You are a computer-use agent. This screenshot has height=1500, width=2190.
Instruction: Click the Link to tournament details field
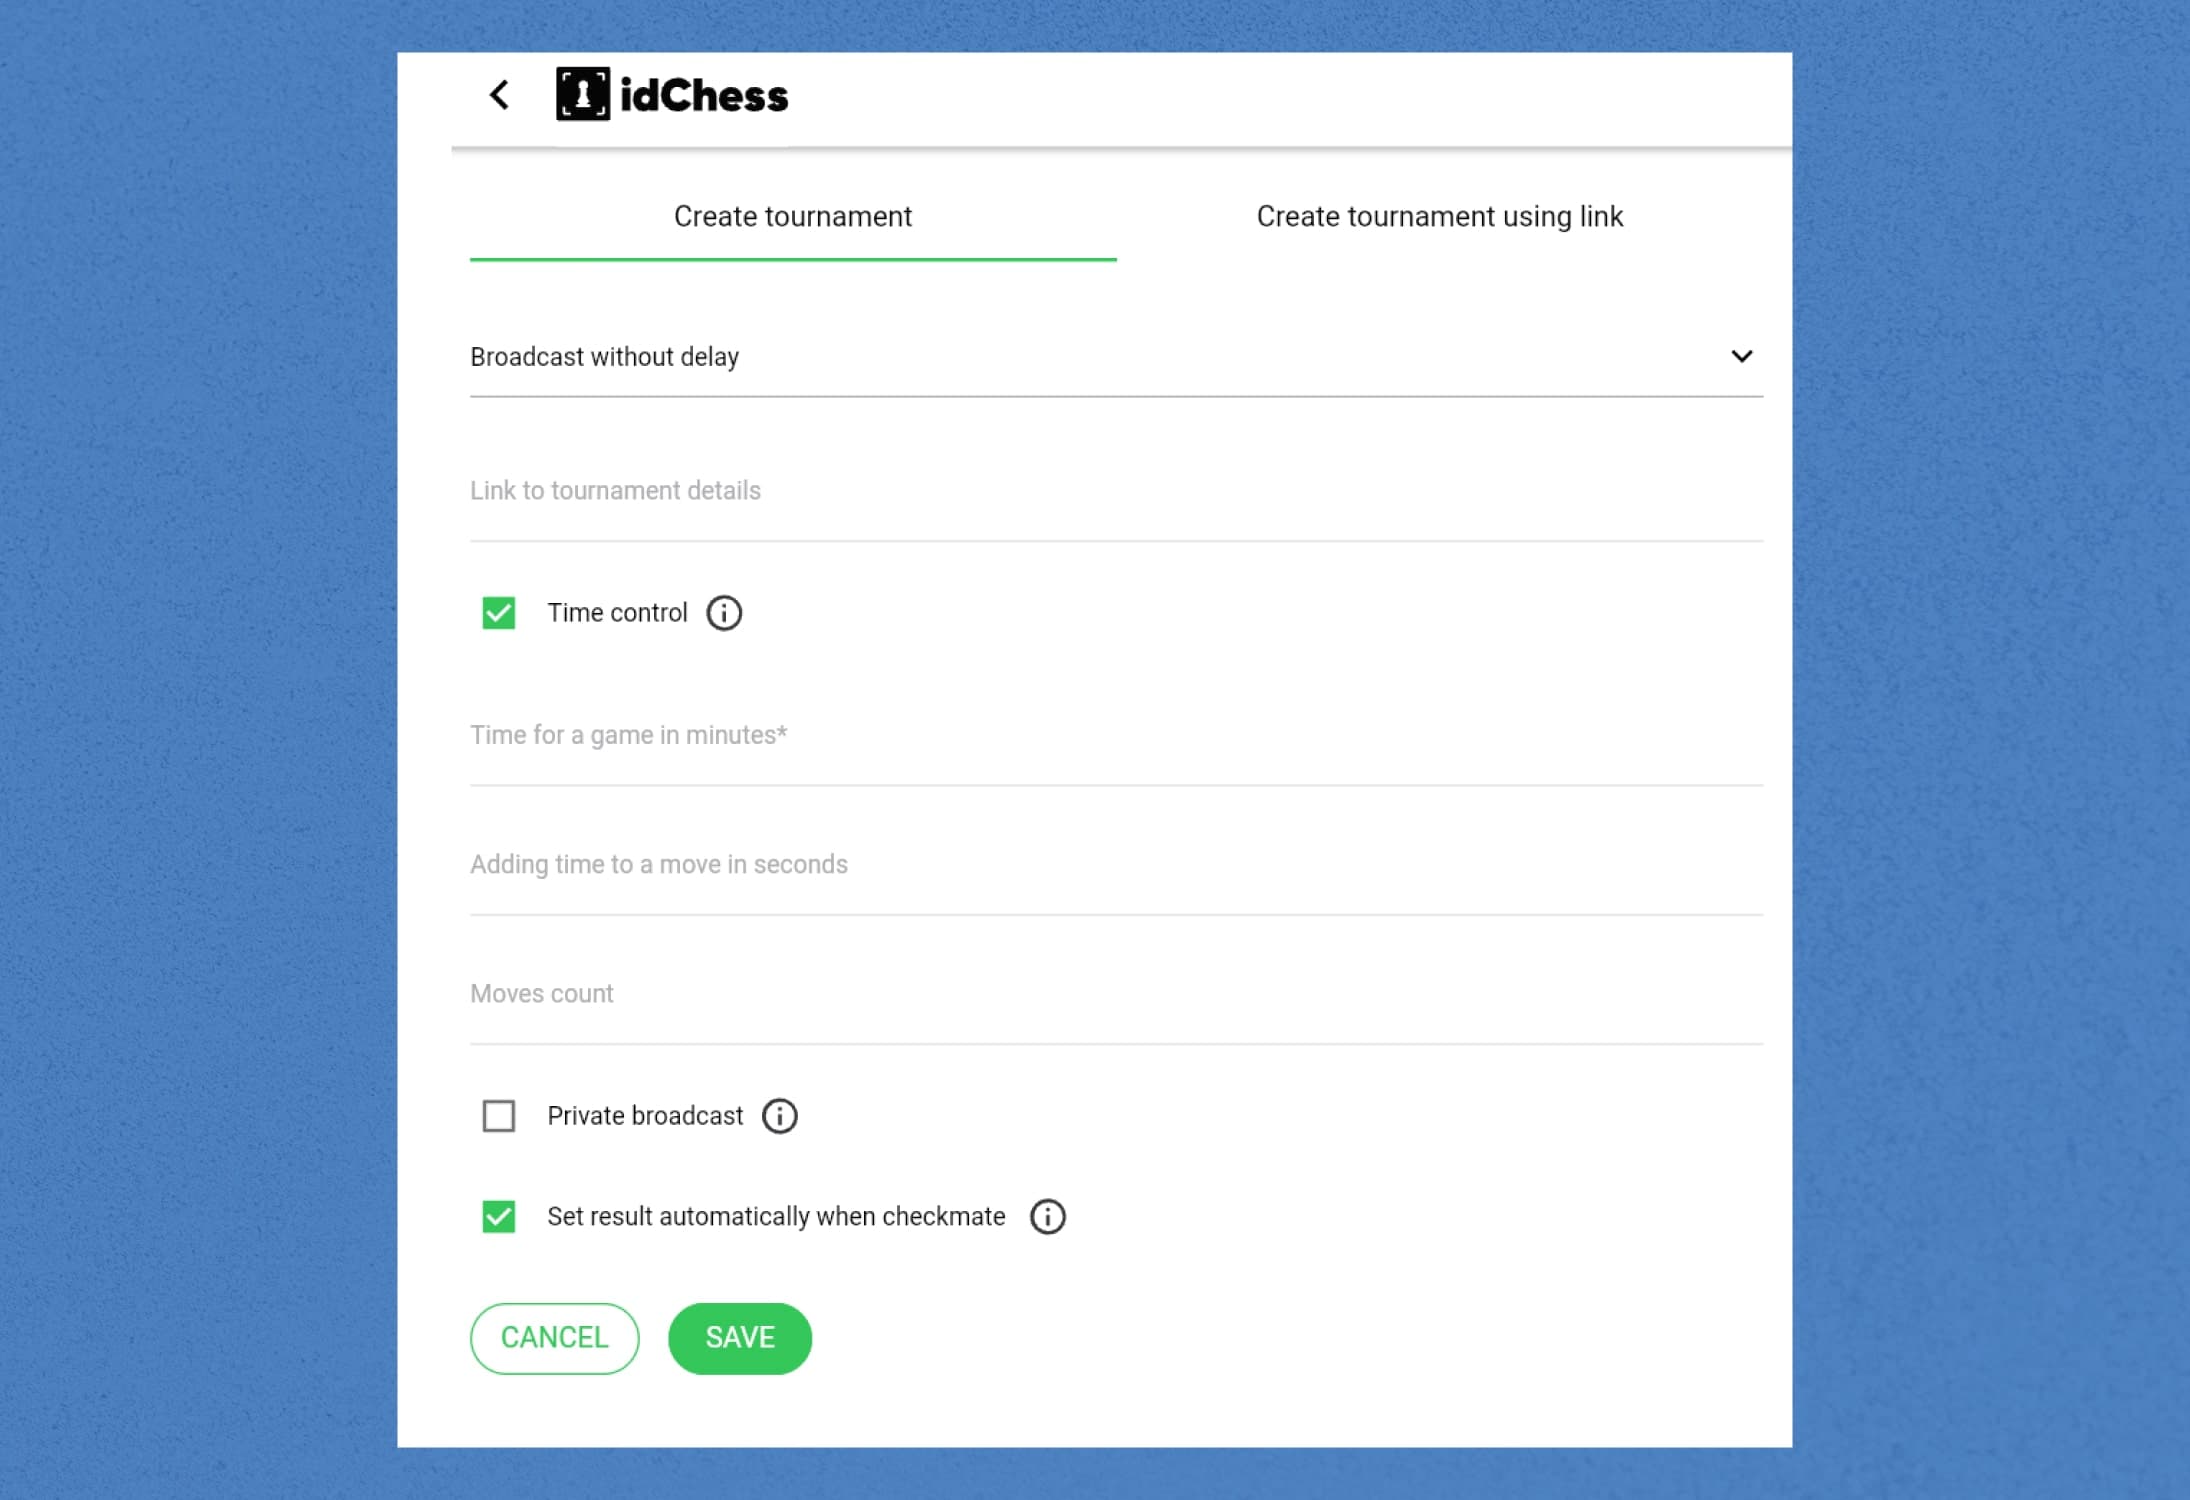[x=1115, y=489]
